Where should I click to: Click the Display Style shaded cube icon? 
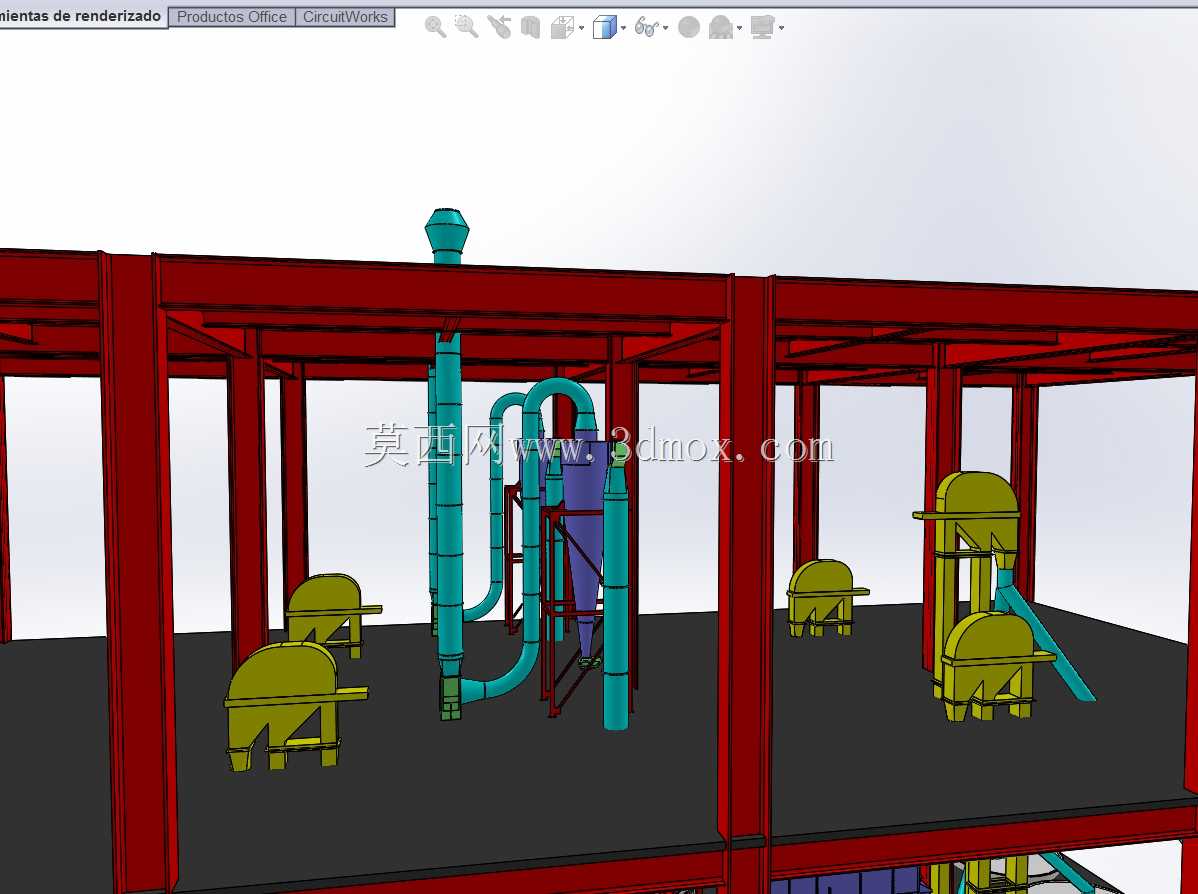(604, 28)
